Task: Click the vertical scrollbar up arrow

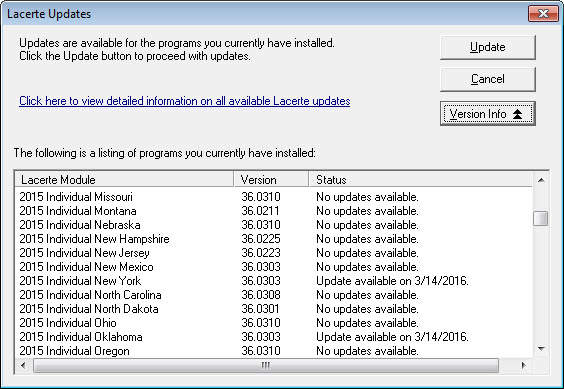Action: pyautogui.click(x=541, y=180)
